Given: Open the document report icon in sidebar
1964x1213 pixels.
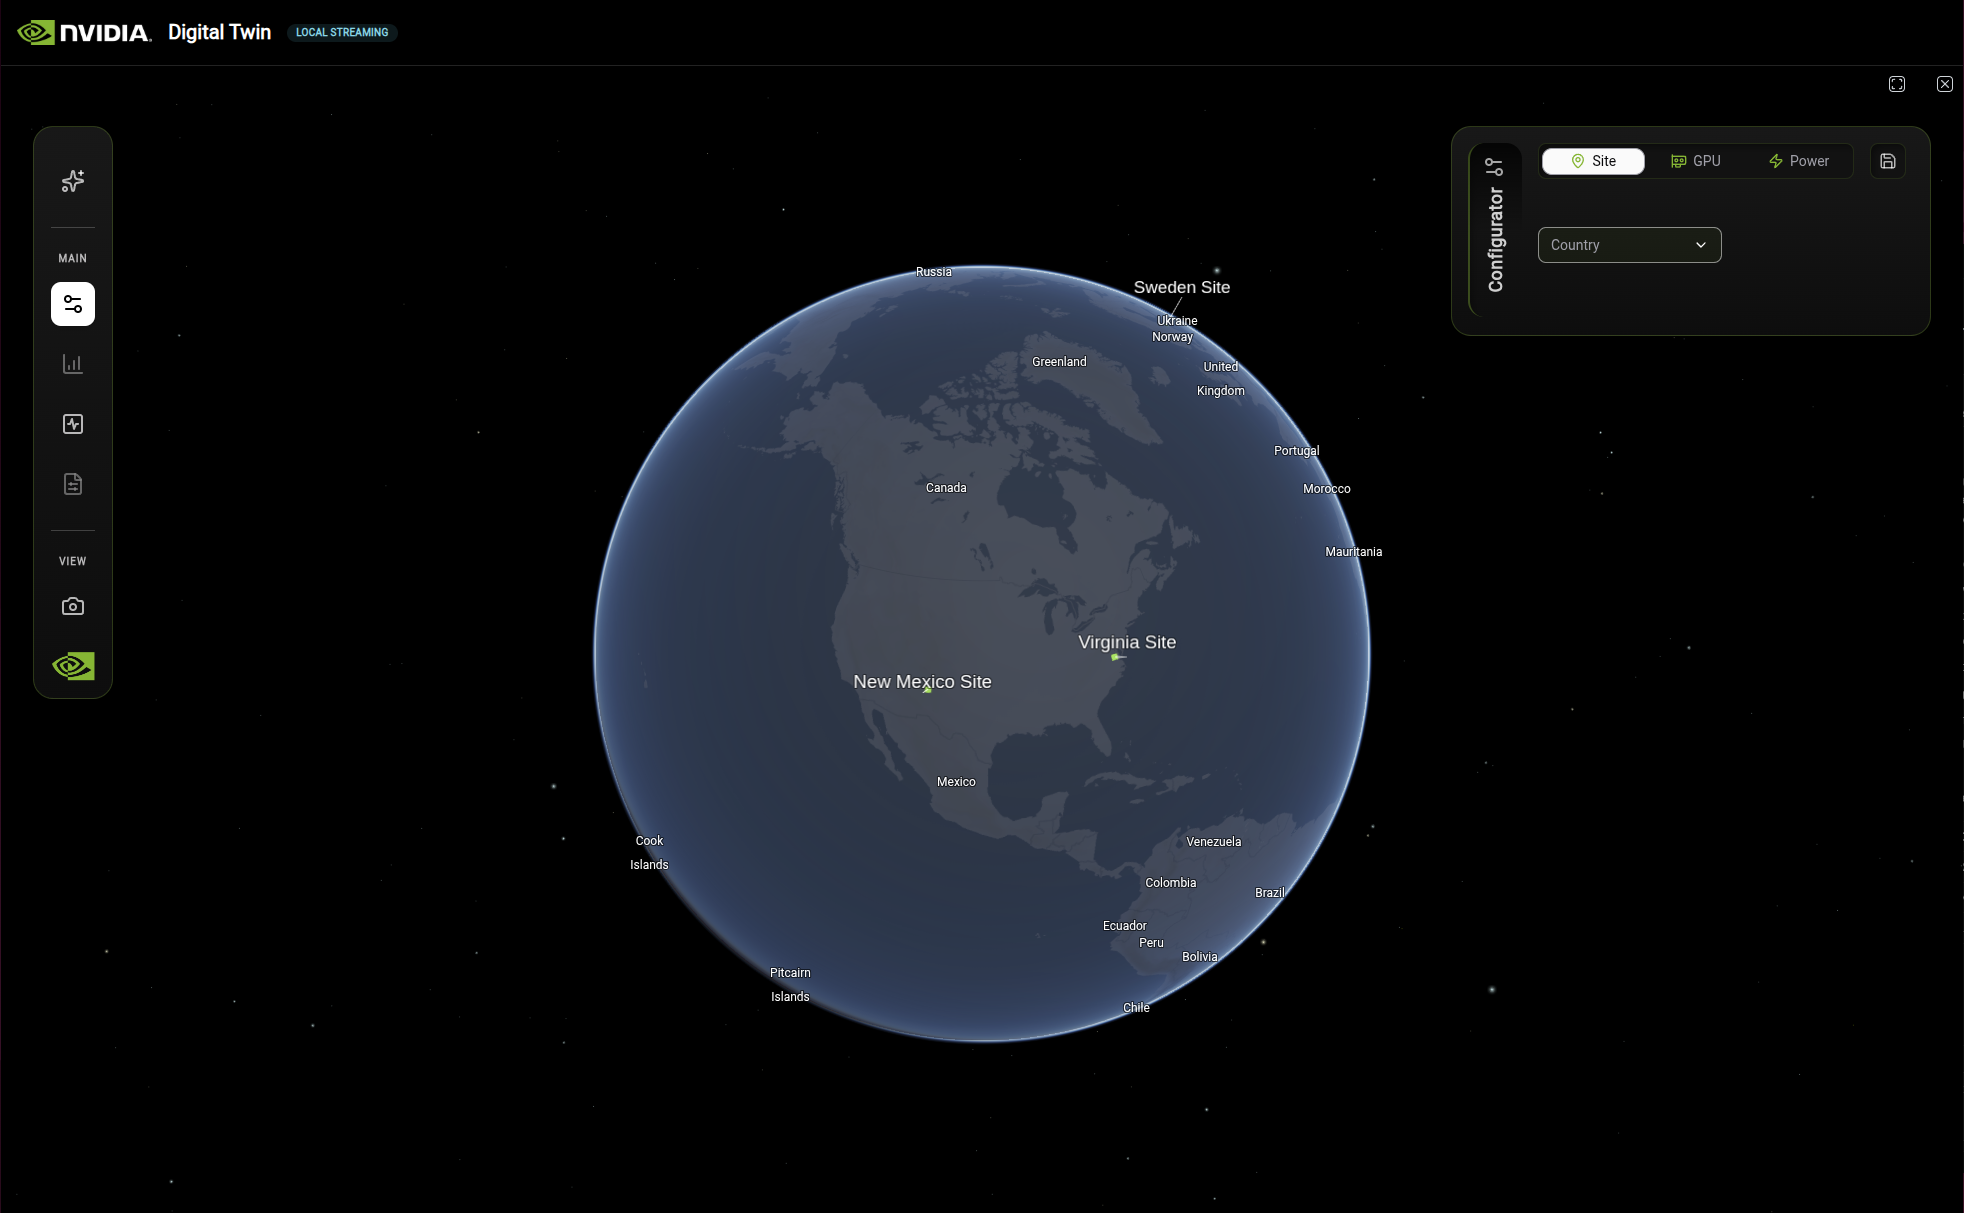Looking at the screenshot, I should 73,484.
